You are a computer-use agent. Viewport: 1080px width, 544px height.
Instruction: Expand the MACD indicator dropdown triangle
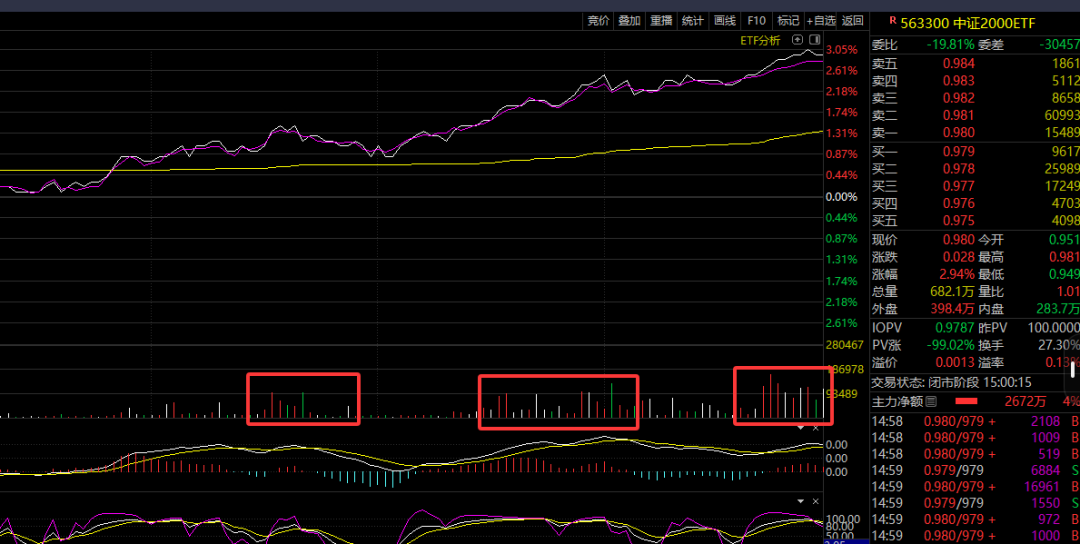(x=800, y=428)
